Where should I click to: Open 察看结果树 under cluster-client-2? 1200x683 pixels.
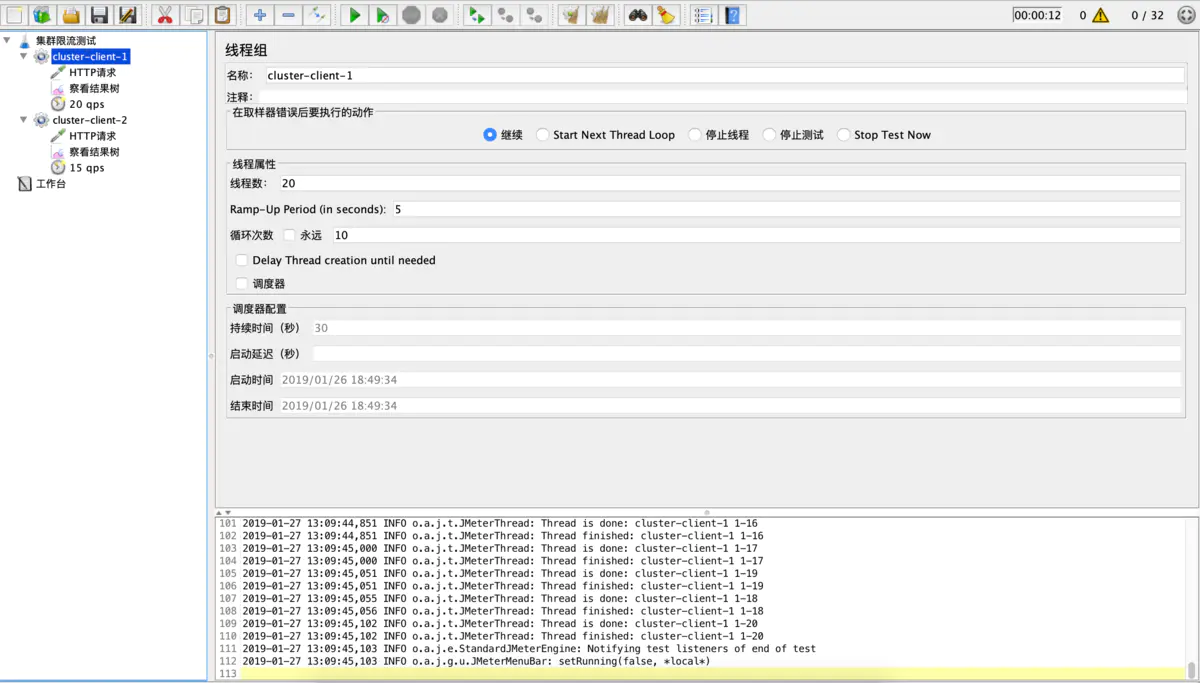click(94, 152)
